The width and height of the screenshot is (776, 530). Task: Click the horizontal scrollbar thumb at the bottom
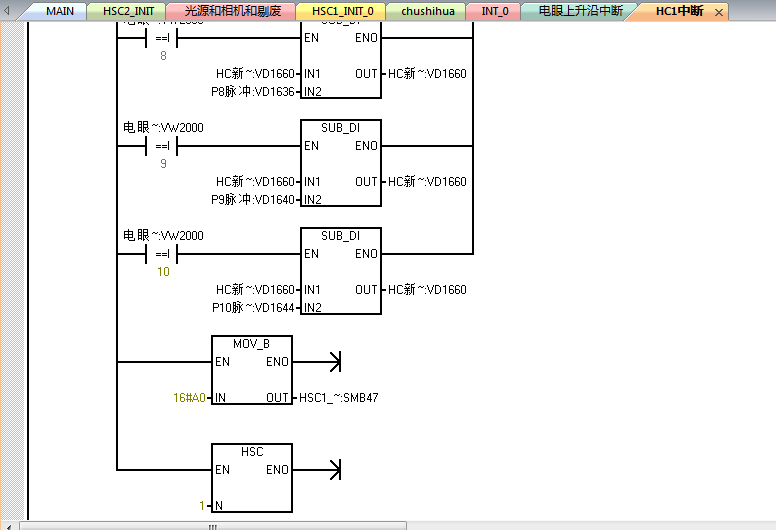tap(212, 525)
